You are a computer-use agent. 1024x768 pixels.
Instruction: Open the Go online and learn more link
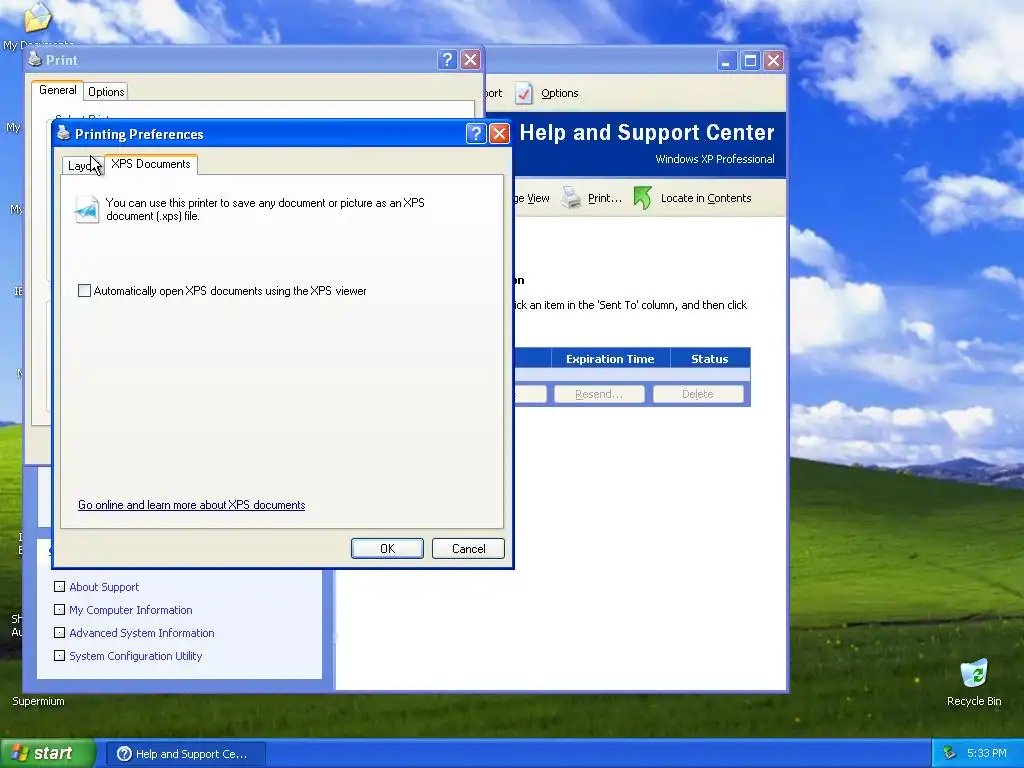tap(191, 505)
